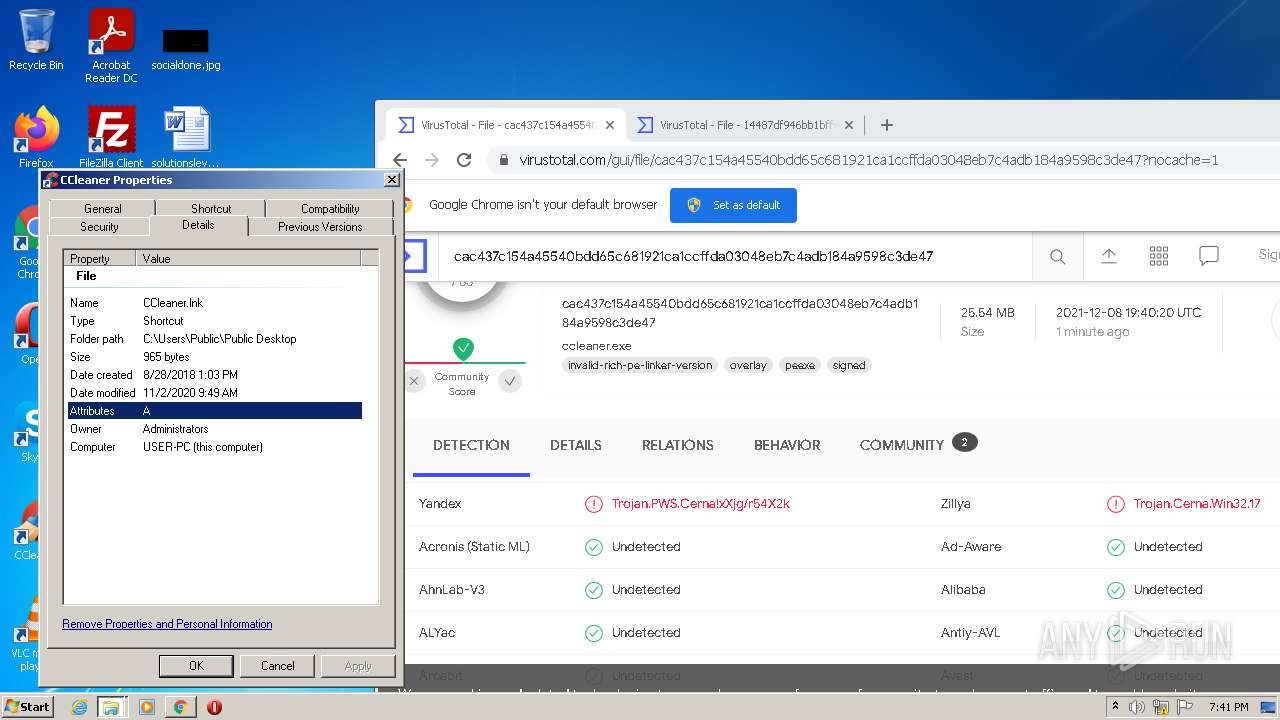Click Chrome icon in taskbar
Screen dimensions: 1280x720
coord(180,707)
